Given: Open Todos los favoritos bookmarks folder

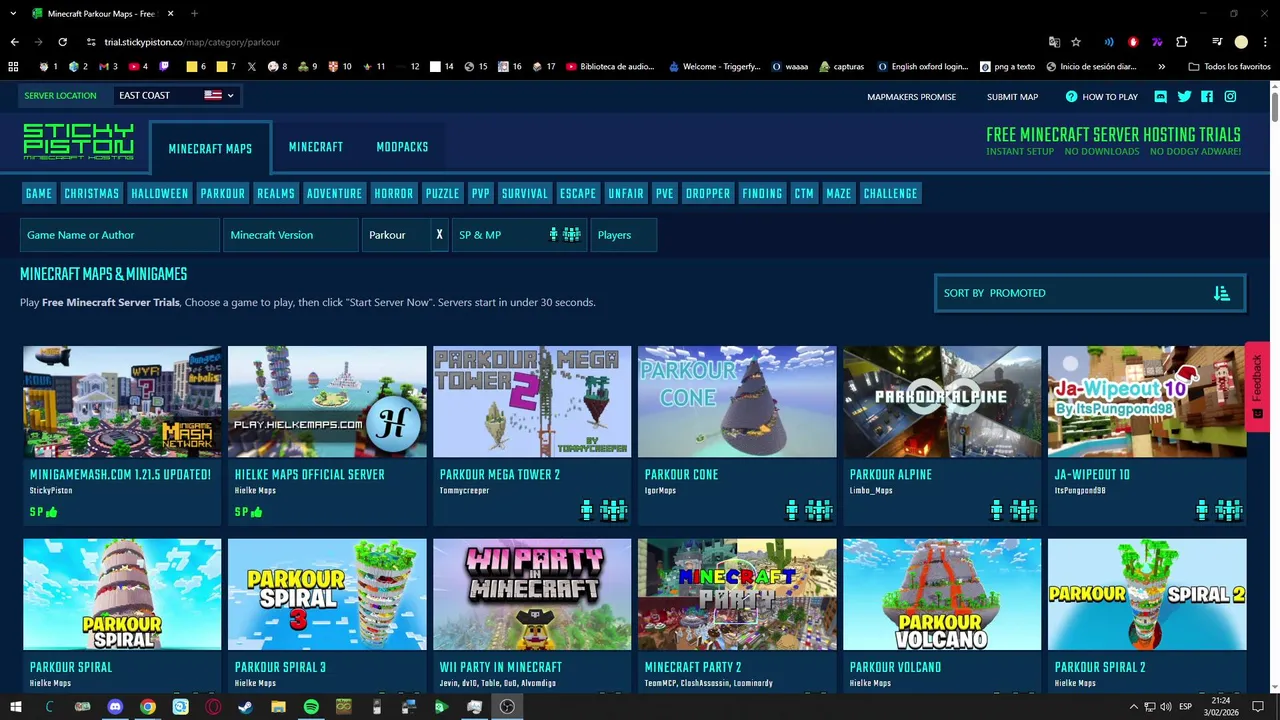Looking at the screenshot, I should (1229, 67).
